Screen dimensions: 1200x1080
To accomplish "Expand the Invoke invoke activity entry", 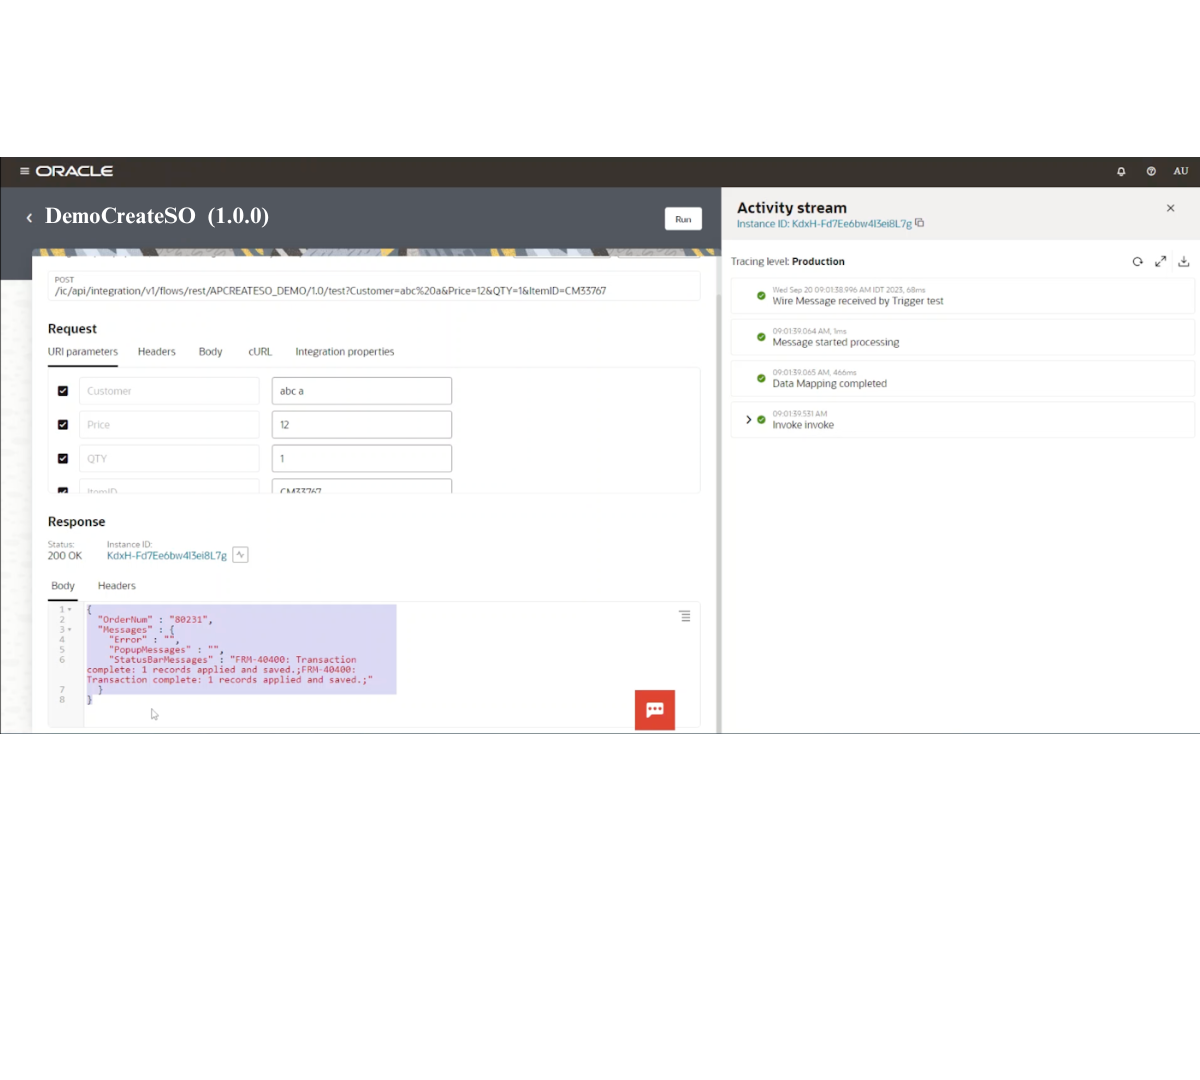I will pos(748,420).
